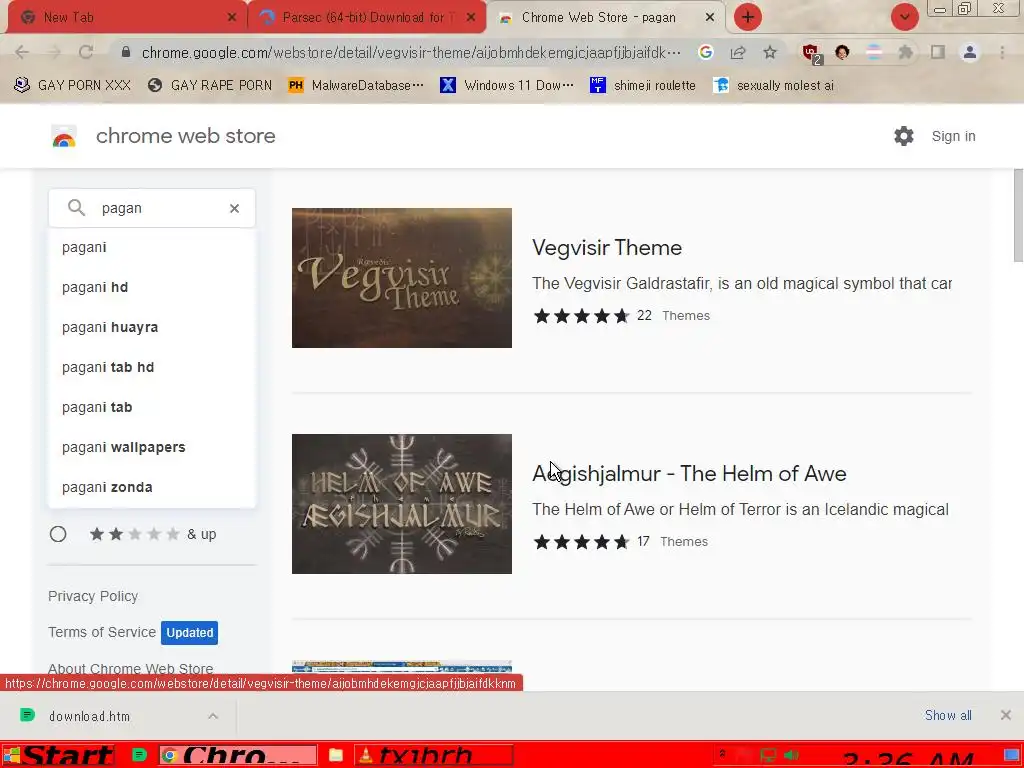Click the striped flag extension icon

coord(874,52)
